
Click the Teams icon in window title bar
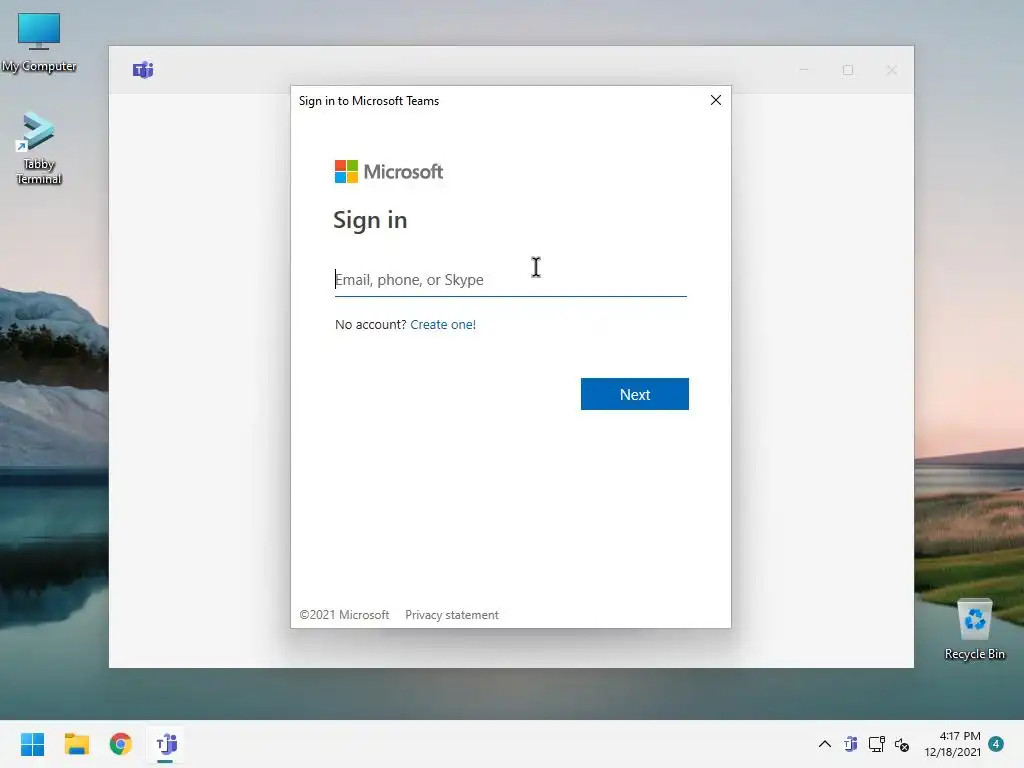tap(143, 69)
